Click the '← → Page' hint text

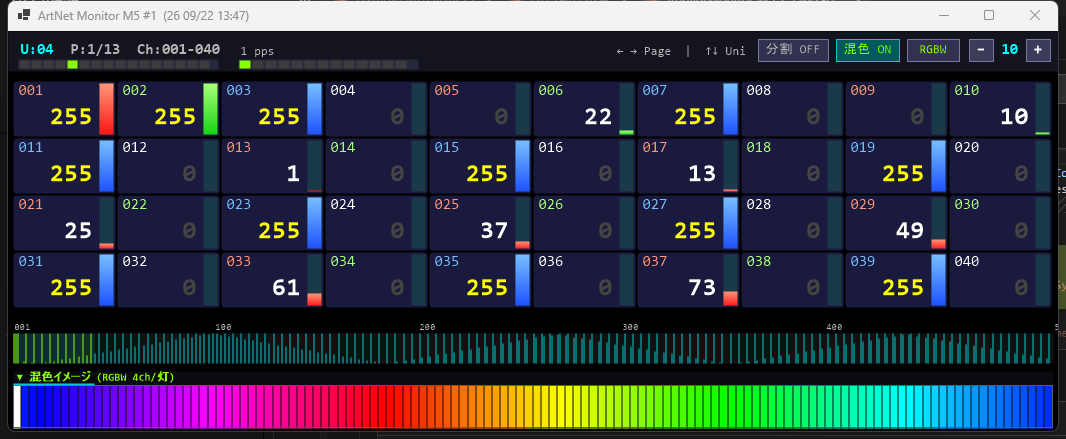pos(643,51)
